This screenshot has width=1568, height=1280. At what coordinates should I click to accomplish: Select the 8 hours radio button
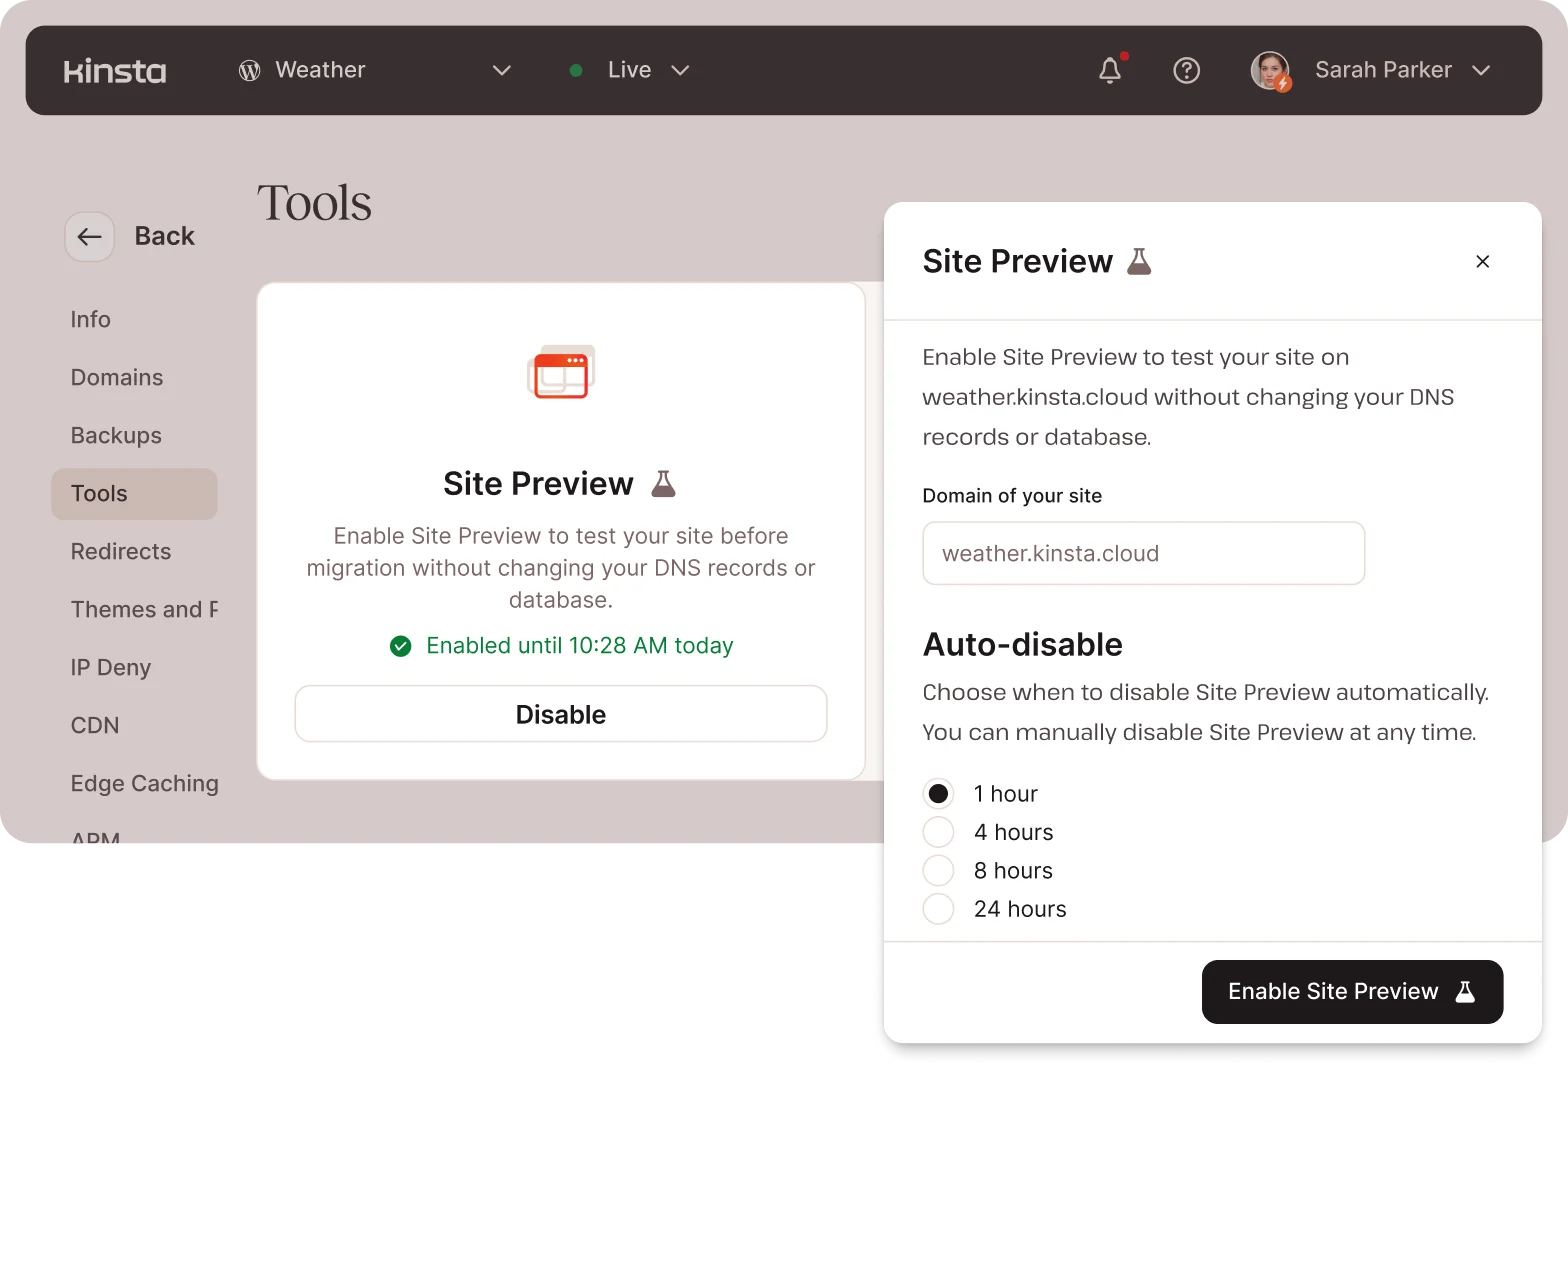click(x=938, y=871)
